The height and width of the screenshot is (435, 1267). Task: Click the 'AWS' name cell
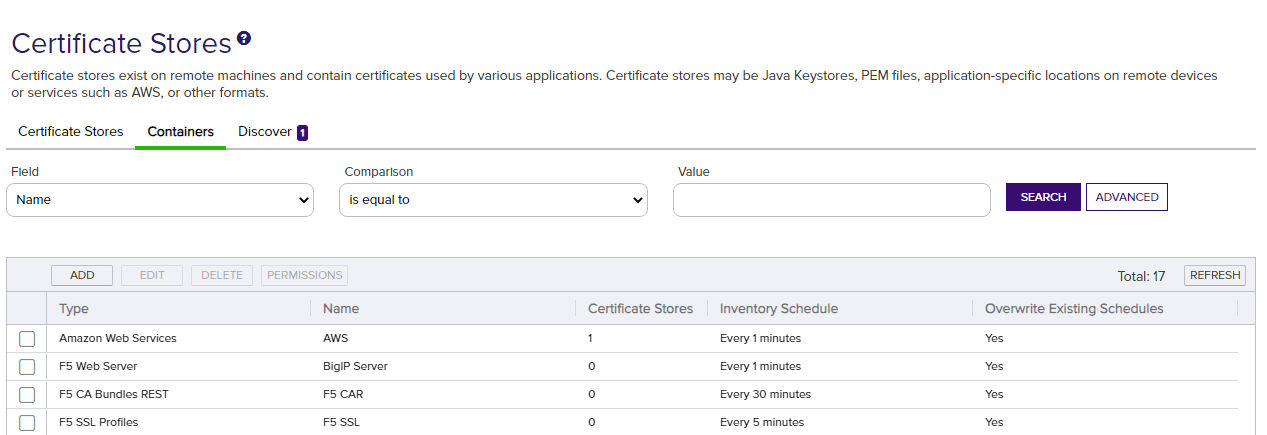[336, 338]
